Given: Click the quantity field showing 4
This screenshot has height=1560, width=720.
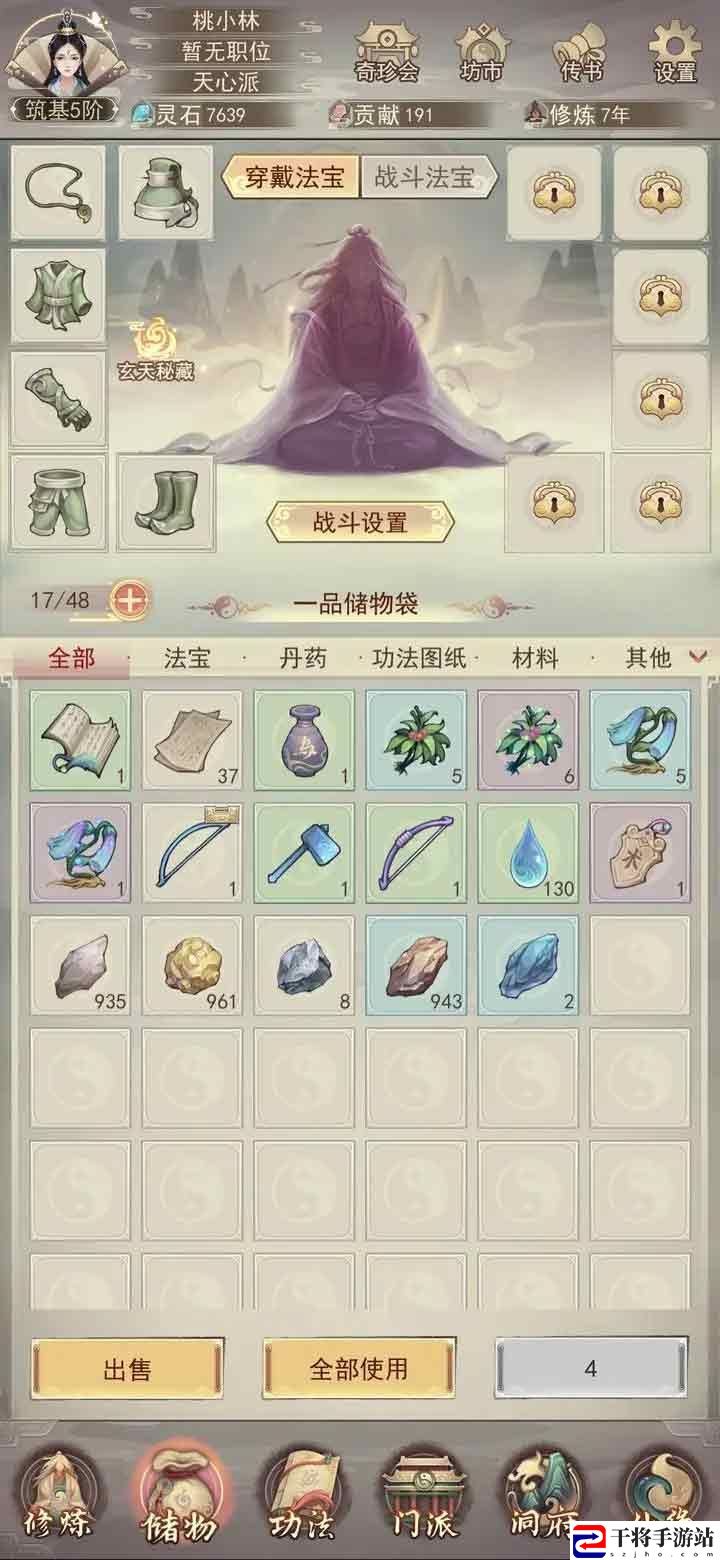Looking at the screenshot, I should tap(591, 1368).
